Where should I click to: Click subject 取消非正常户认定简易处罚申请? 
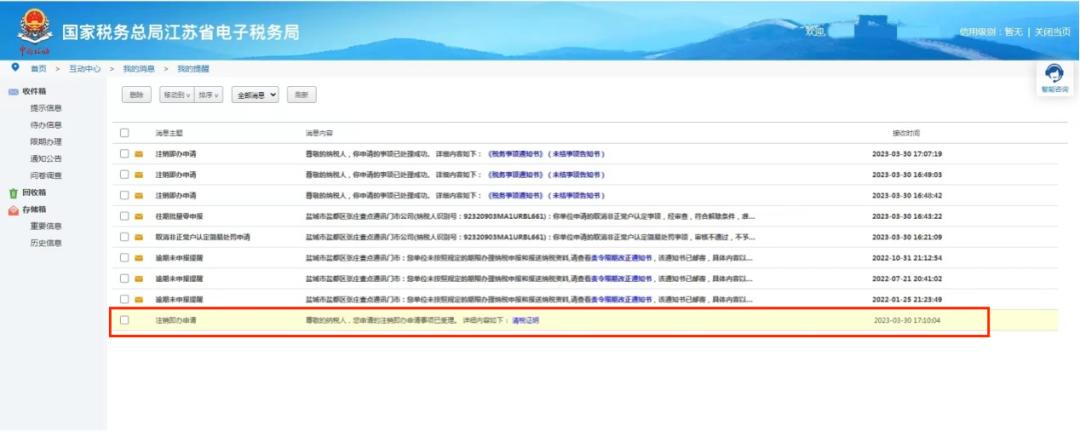pyautogui.click(x=202, y=237)
